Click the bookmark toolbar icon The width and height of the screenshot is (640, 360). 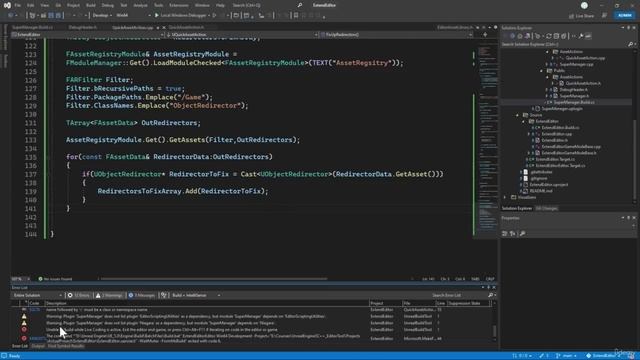pos(296,16)
